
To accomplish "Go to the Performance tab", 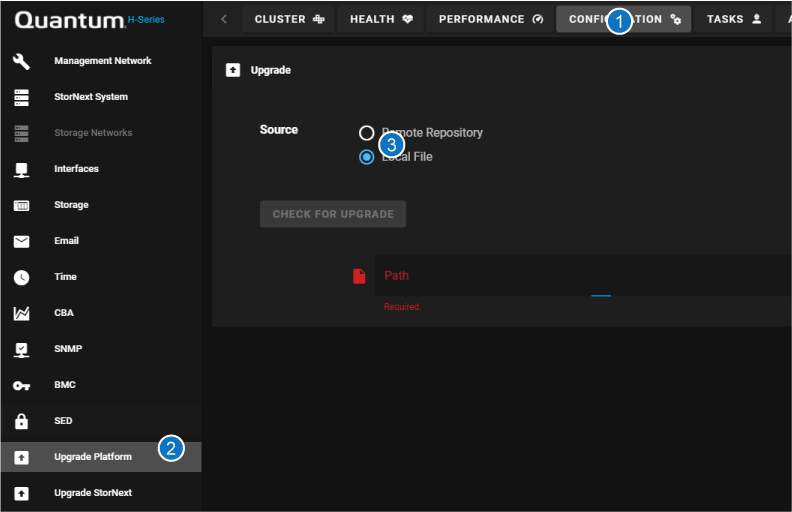I will point(490,19).
